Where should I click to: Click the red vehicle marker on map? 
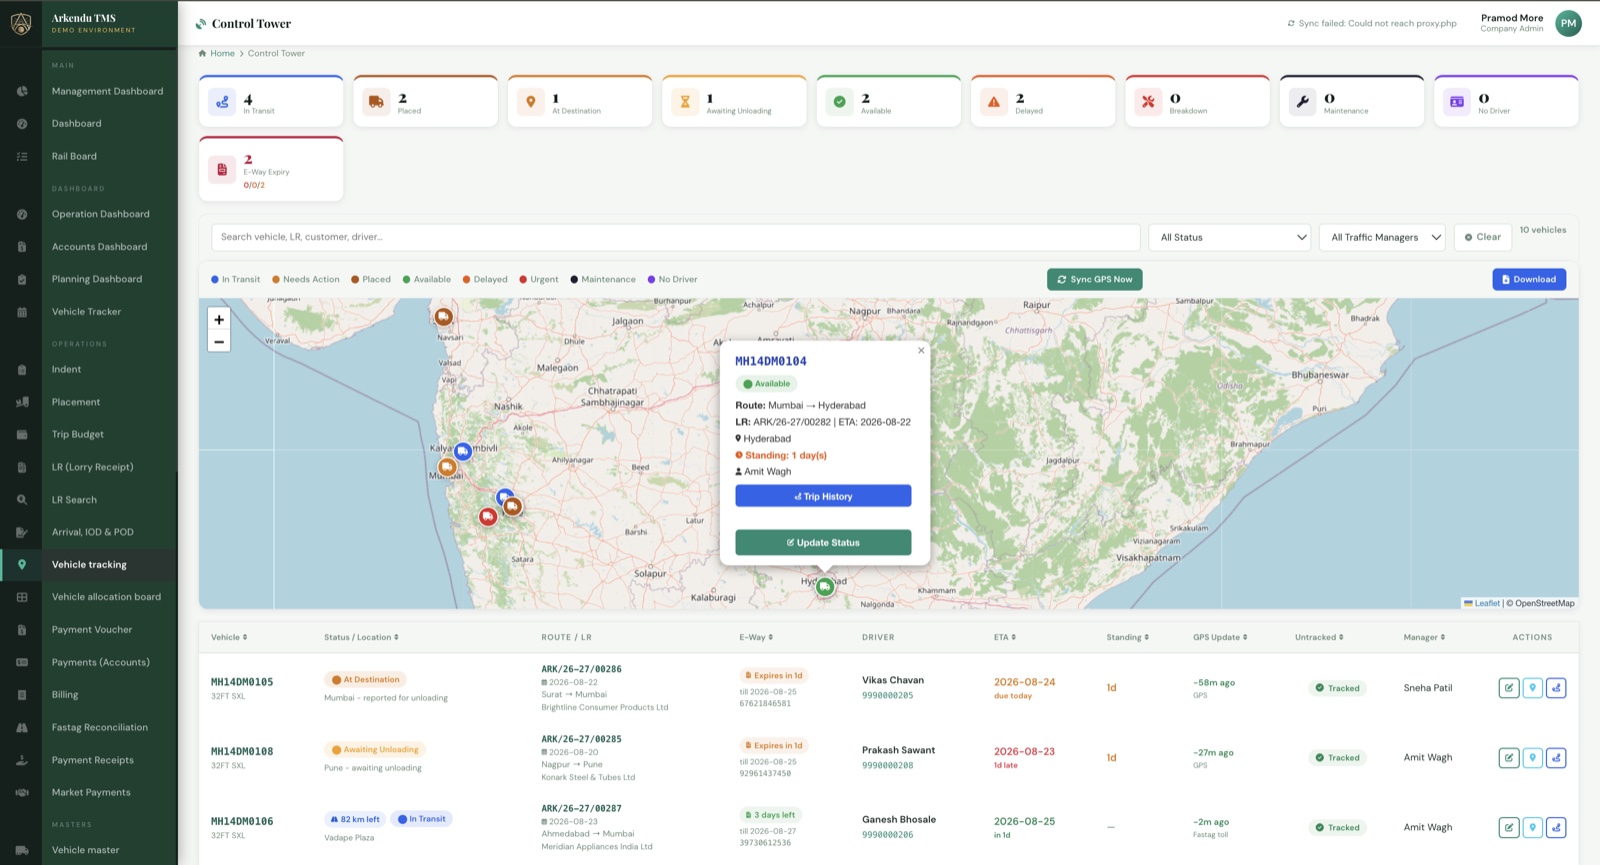tap(488, 517)
